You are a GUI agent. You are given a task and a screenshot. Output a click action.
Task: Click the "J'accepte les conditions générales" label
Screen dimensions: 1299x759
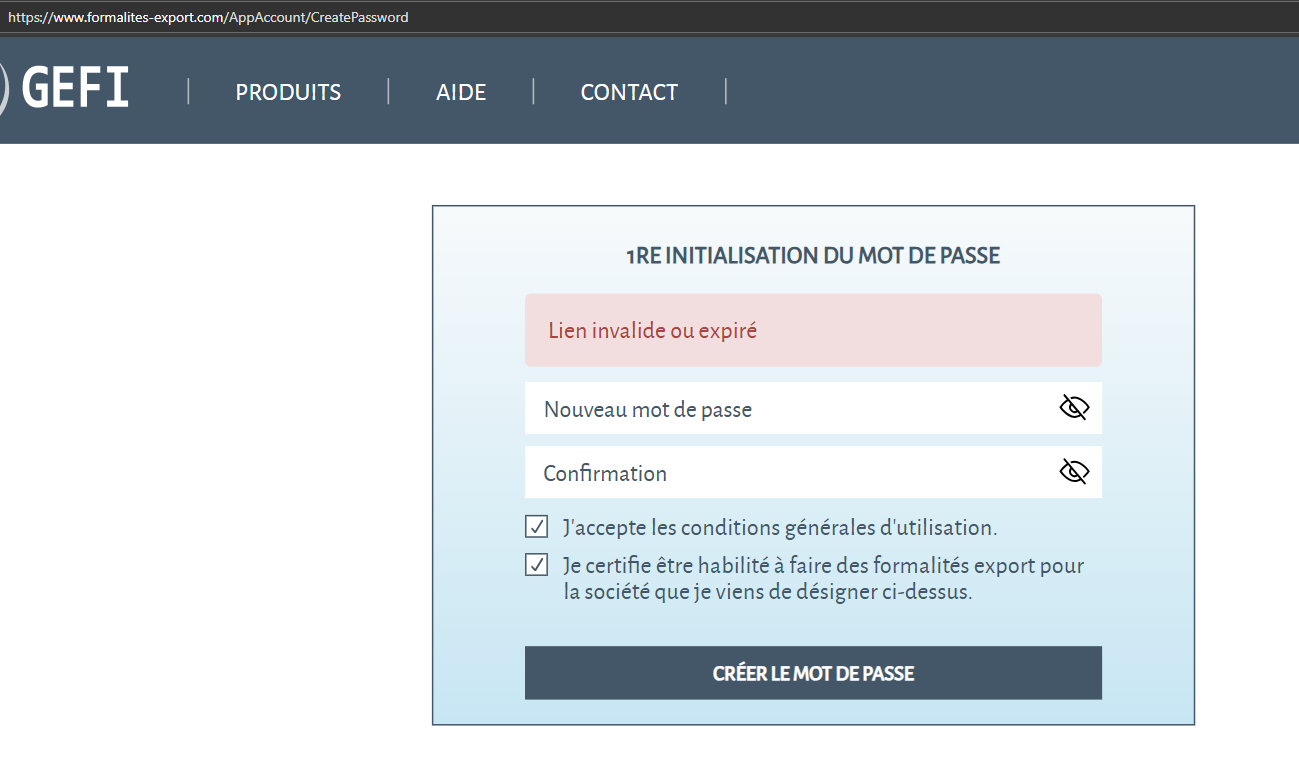tap(780, 527)
